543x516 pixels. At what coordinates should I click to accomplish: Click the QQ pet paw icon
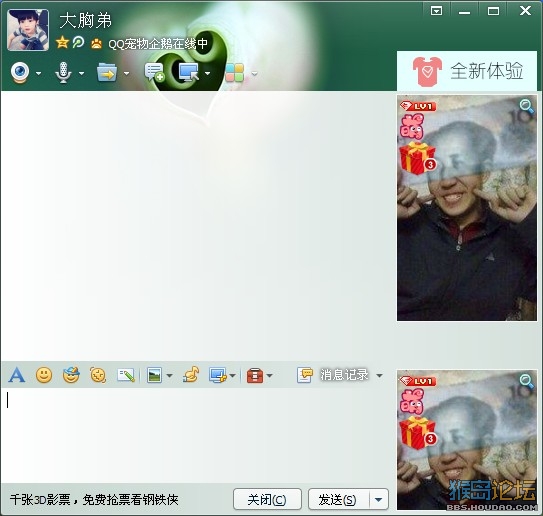click(97, 44)
